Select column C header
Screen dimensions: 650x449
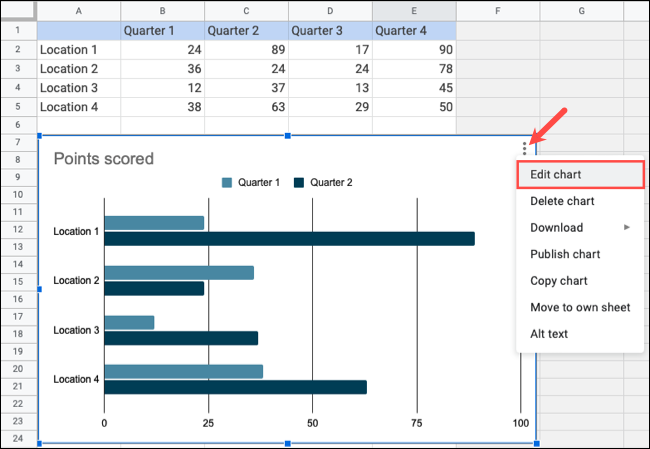tap(246, 11)
